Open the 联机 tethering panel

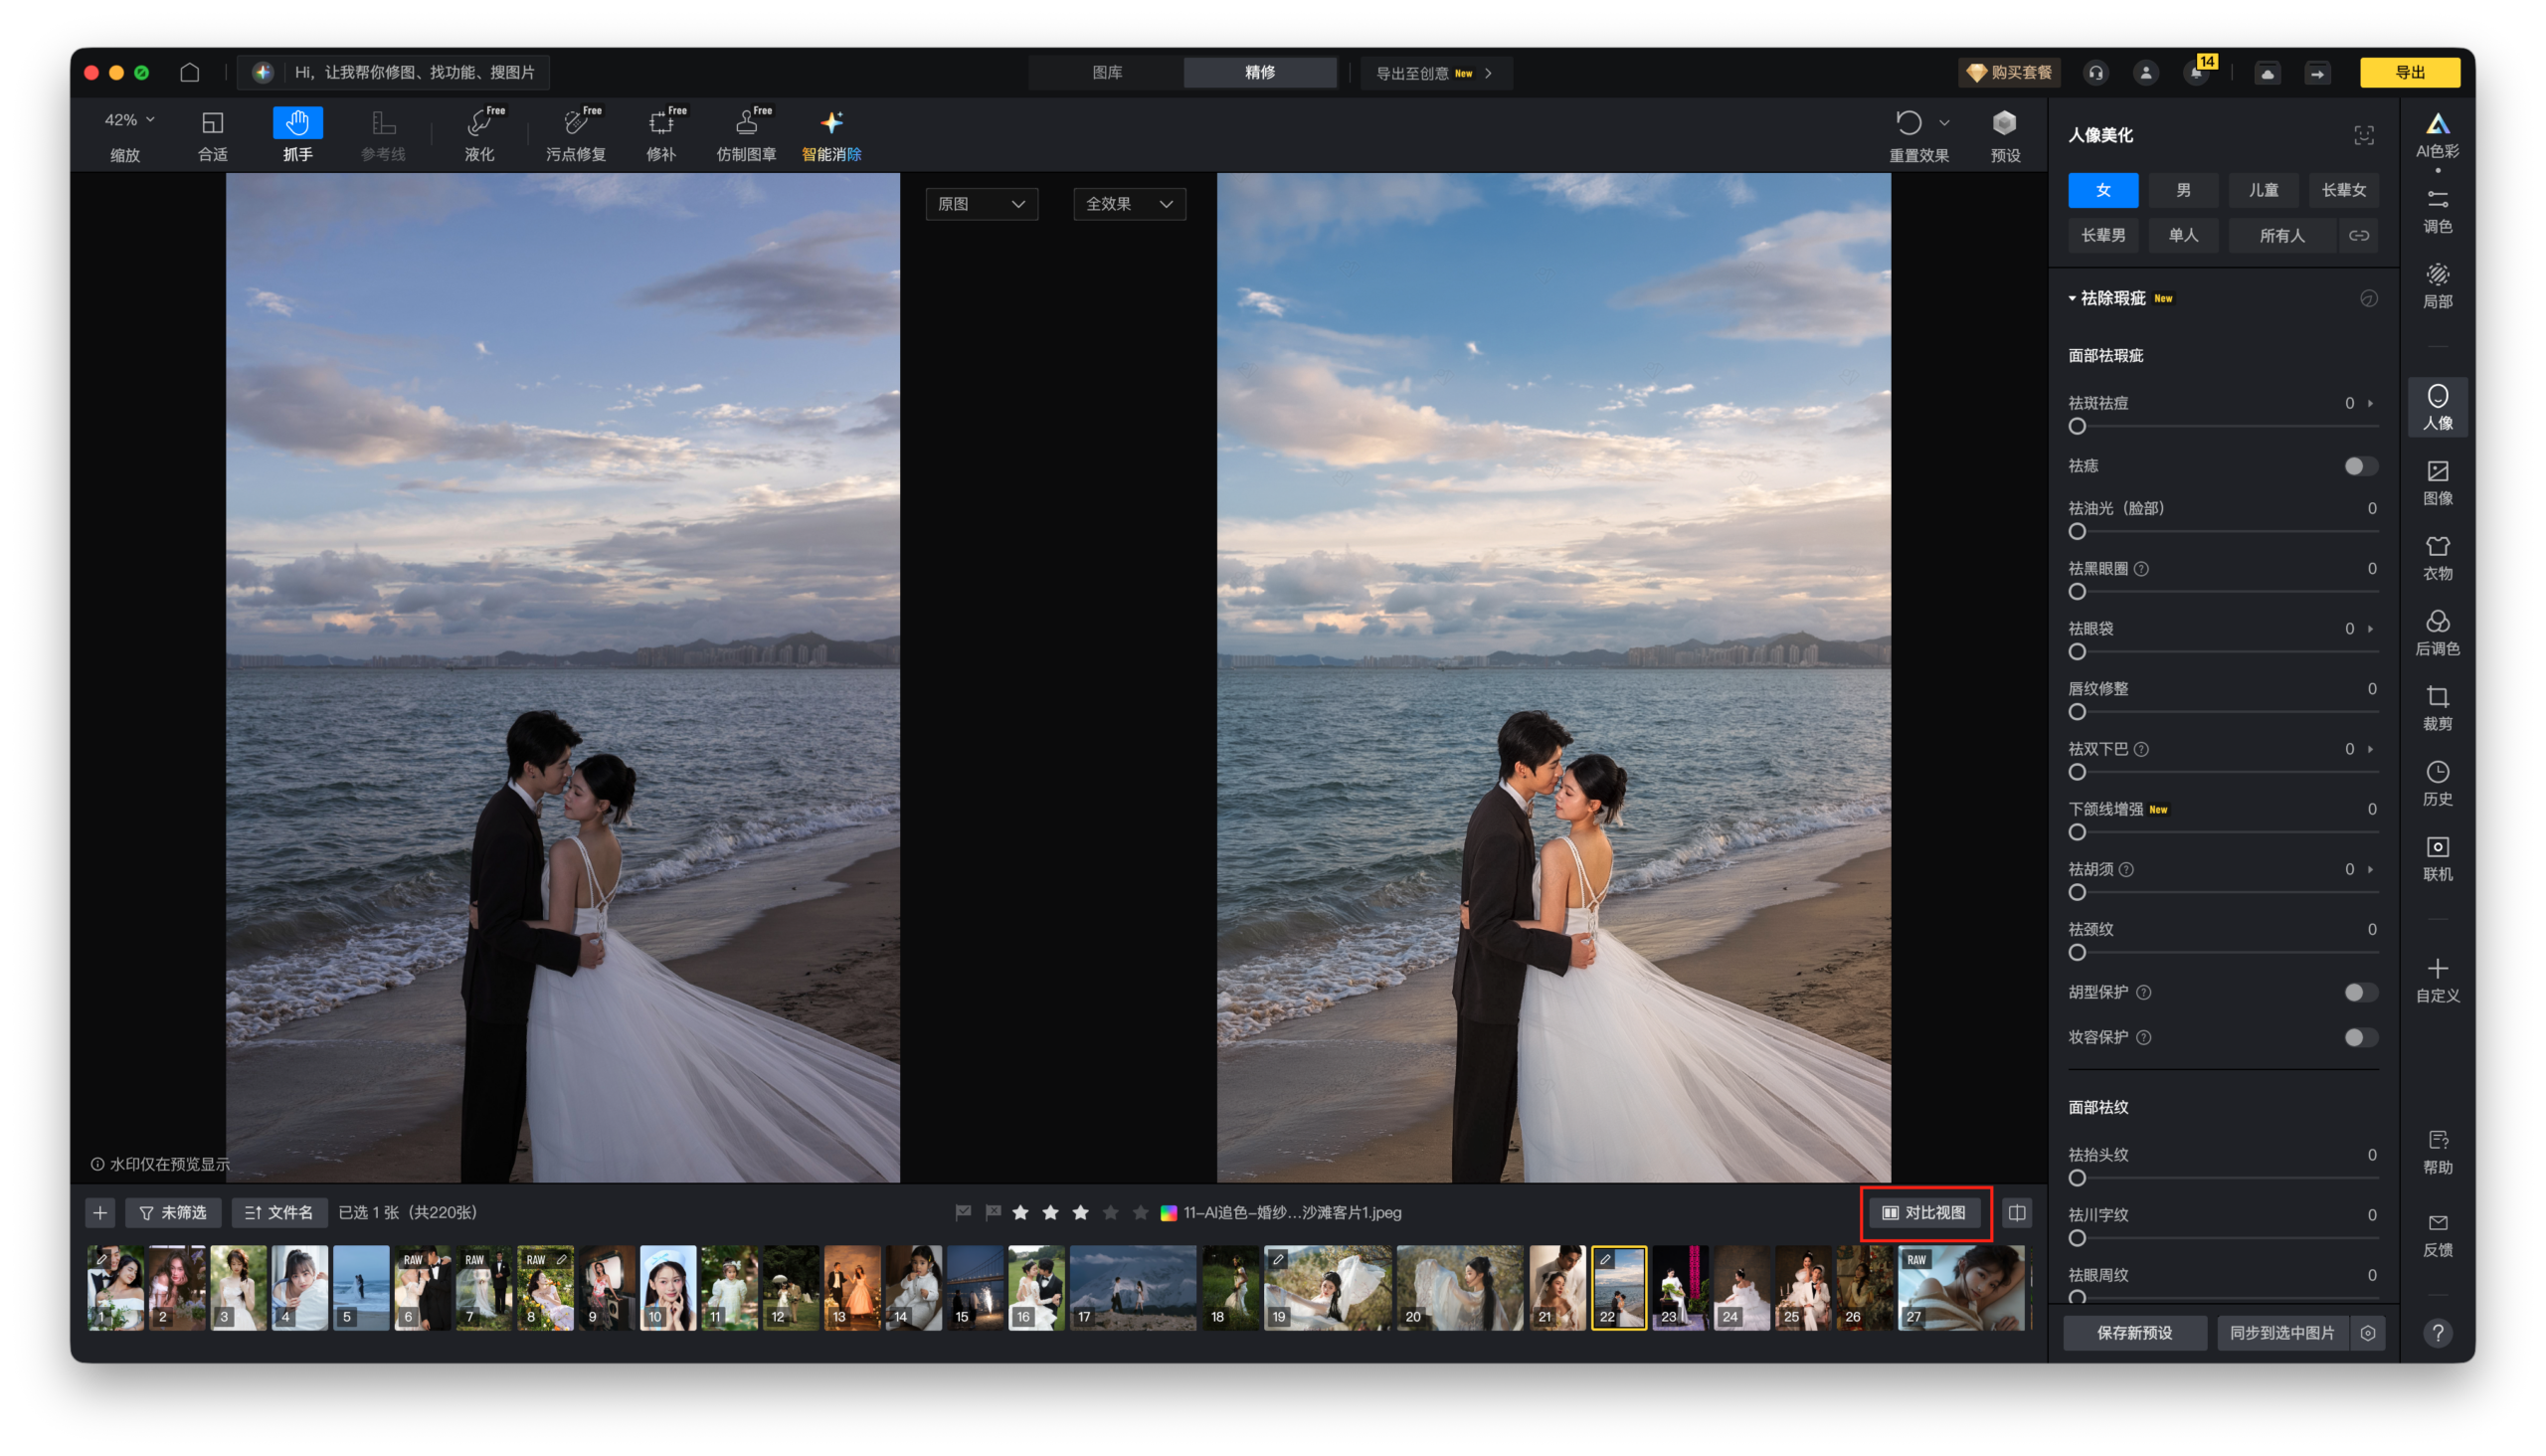(x=2437, y=859)
